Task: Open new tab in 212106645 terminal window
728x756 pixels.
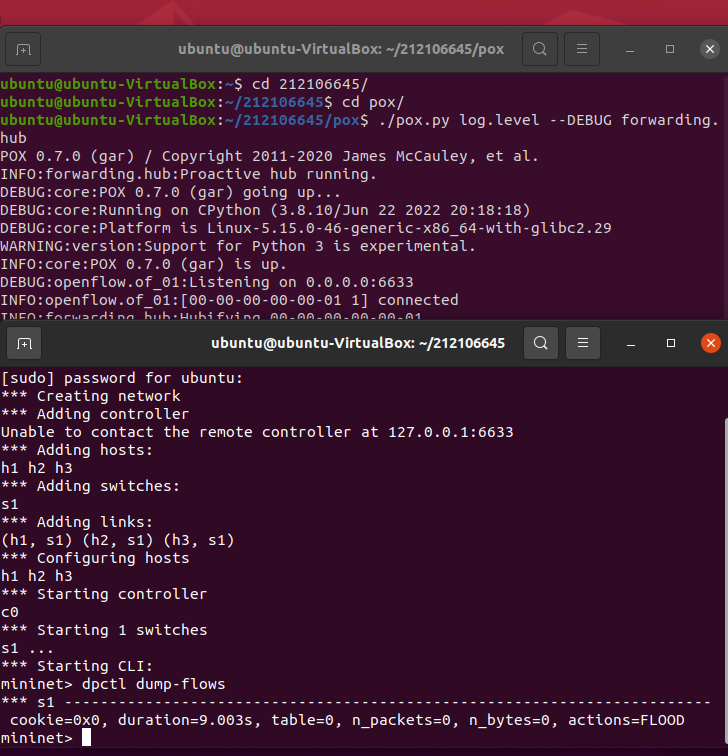Action: point(24,343)
